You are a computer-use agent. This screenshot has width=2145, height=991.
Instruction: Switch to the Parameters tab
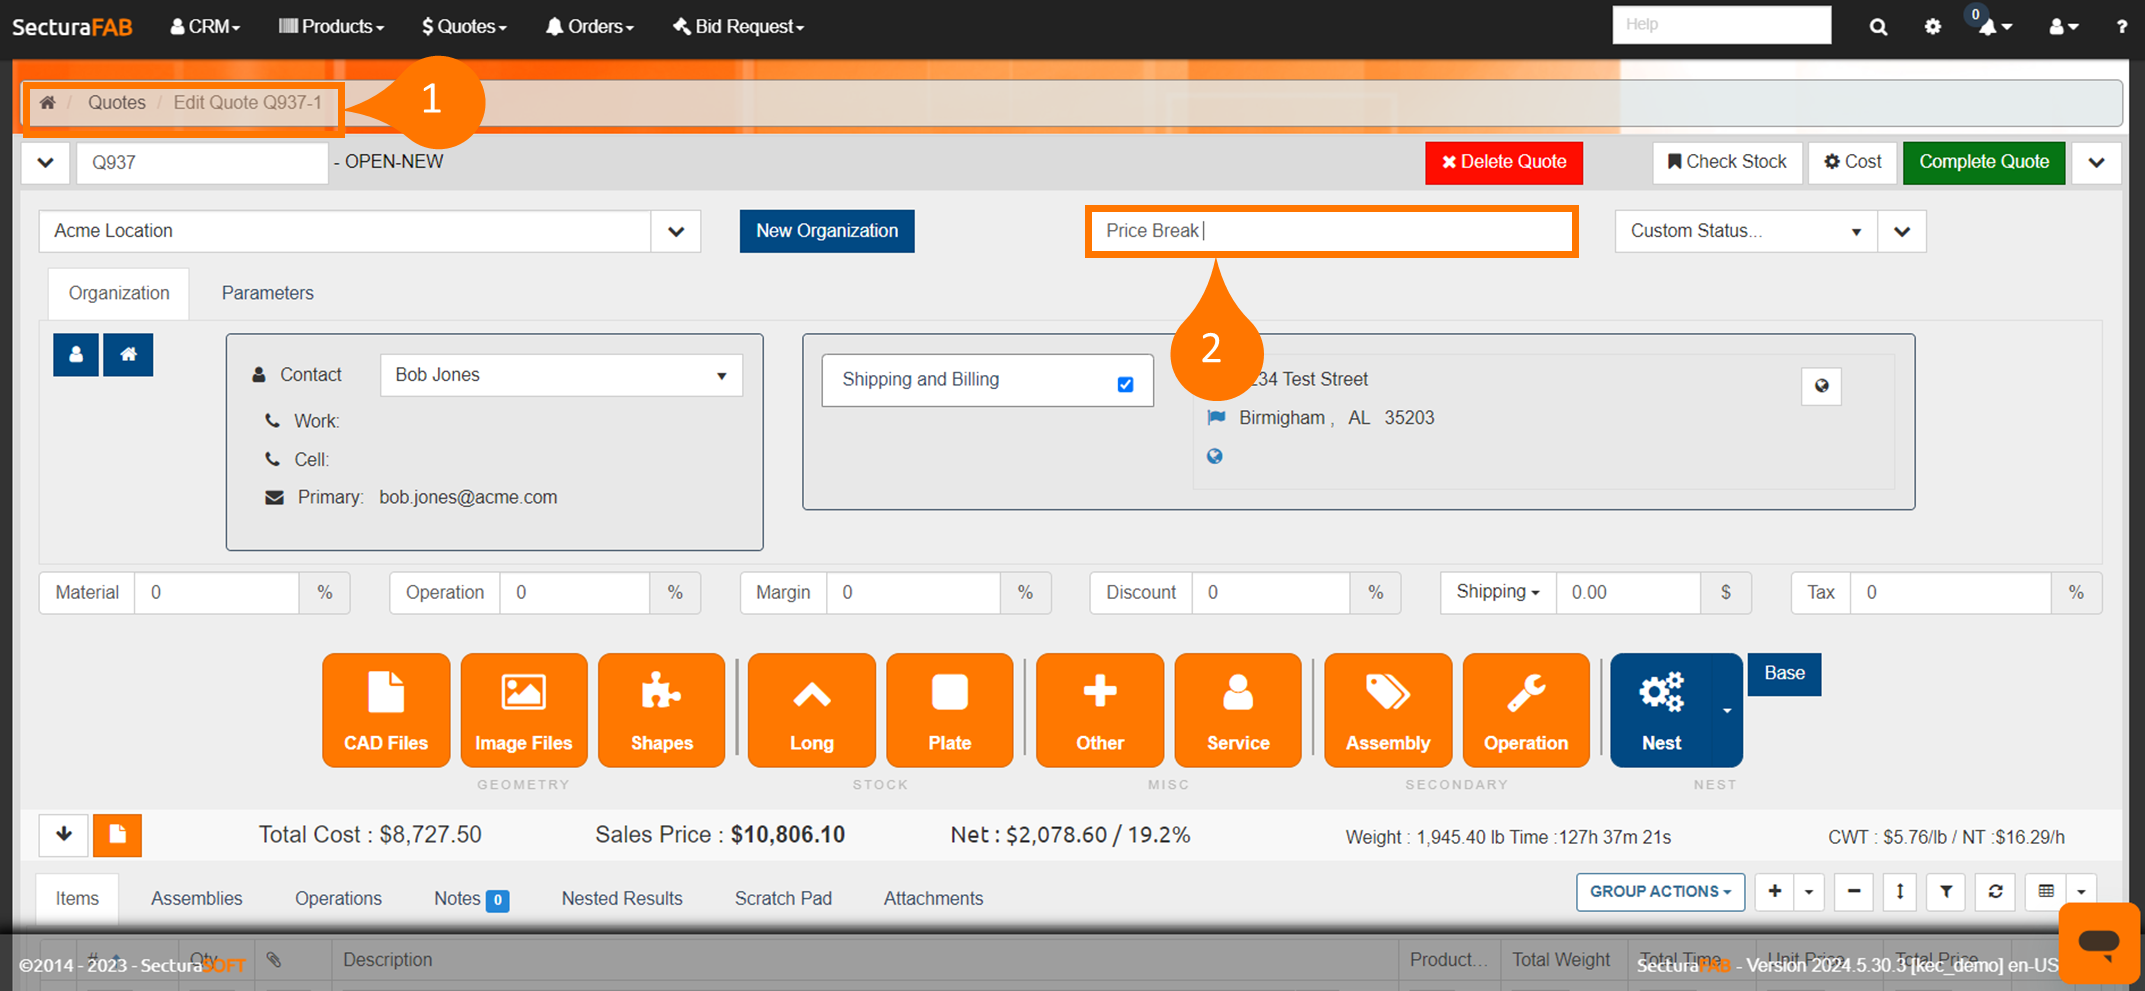[267, 293]
